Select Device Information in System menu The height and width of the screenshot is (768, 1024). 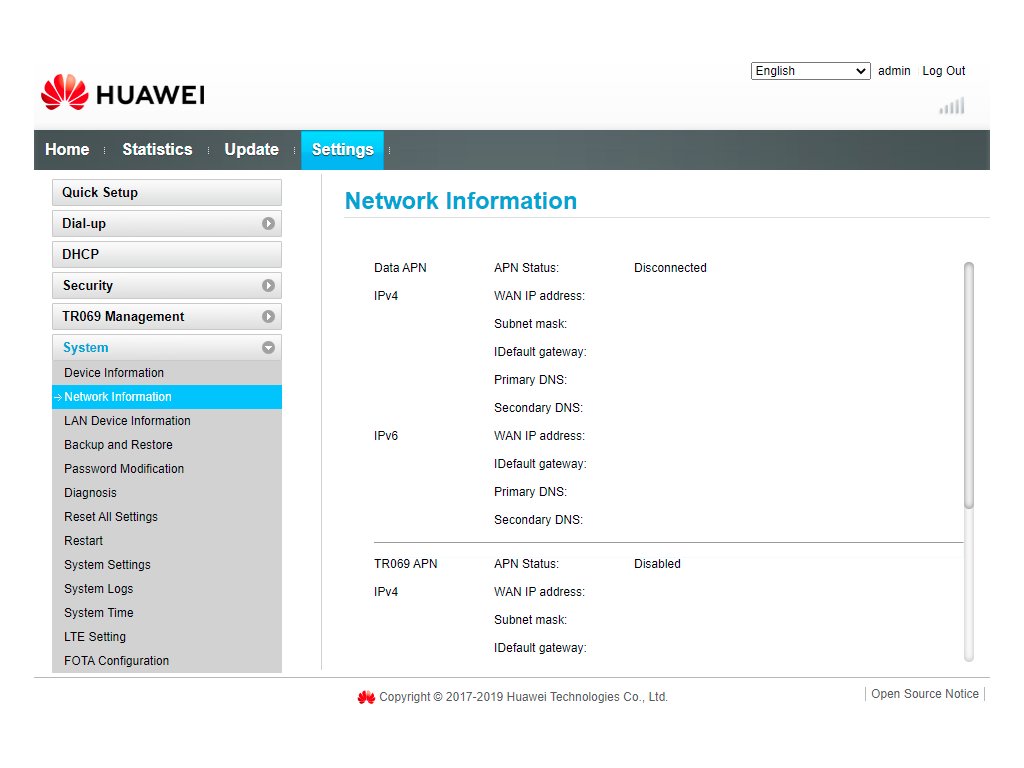(114, 373)
